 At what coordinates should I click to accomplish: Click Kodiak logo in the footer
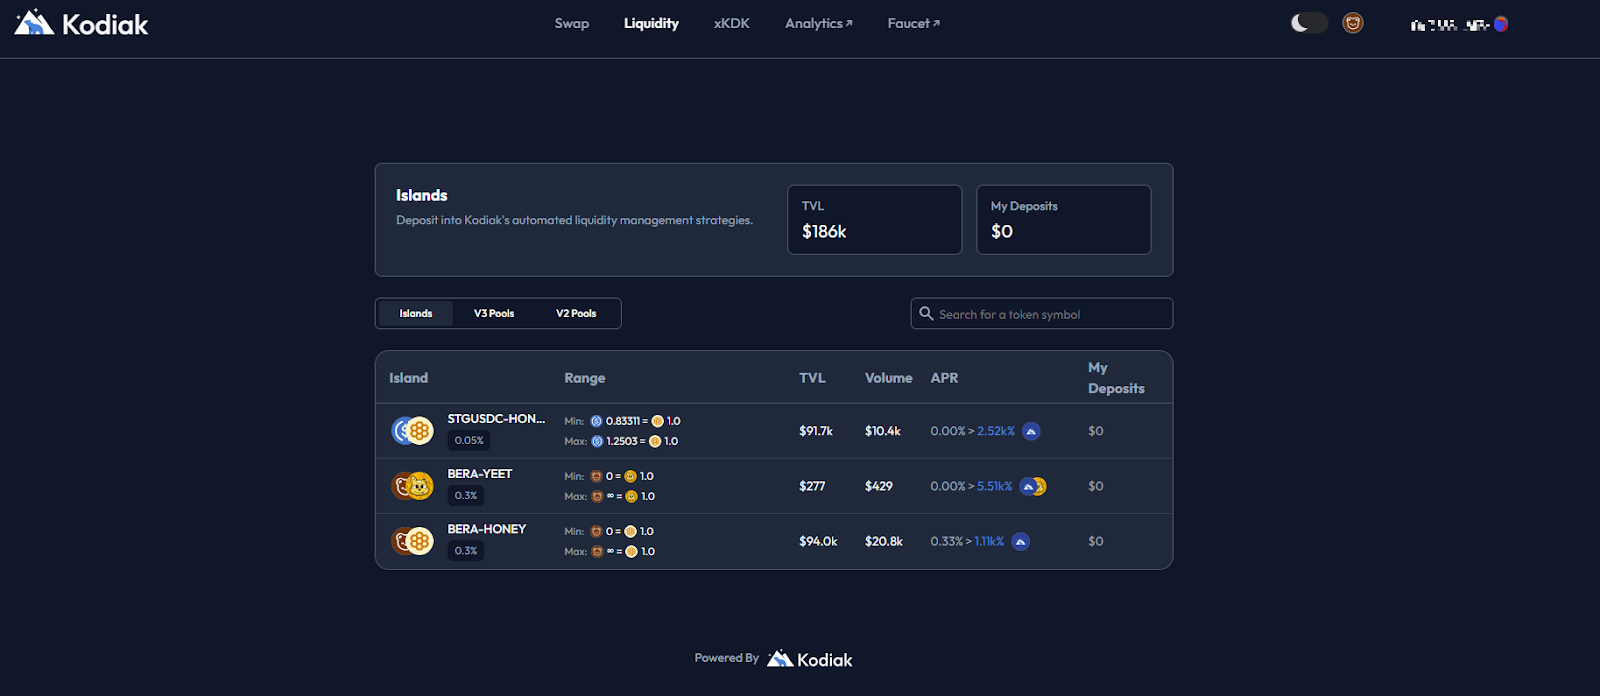pos(810,659)
